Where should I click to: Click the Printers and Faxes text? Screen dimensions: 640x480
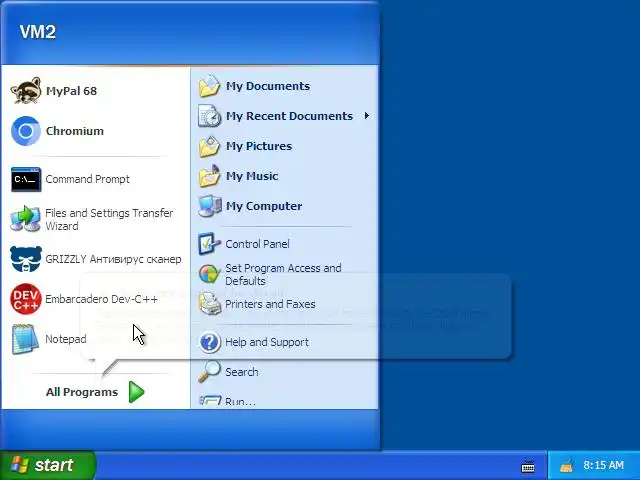coord(270,304)
